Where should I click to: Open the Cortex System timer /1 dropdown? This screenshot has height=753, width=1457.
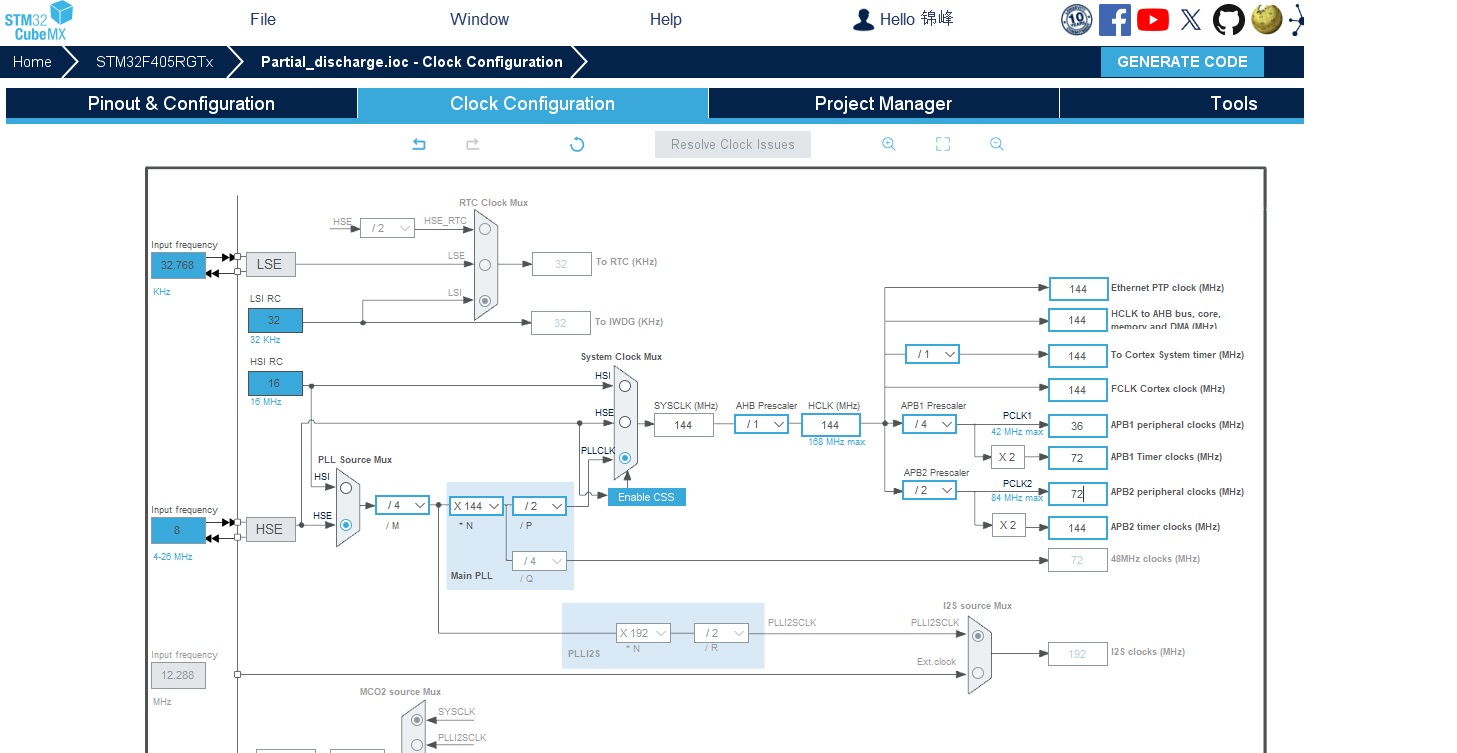click(932, 354)
